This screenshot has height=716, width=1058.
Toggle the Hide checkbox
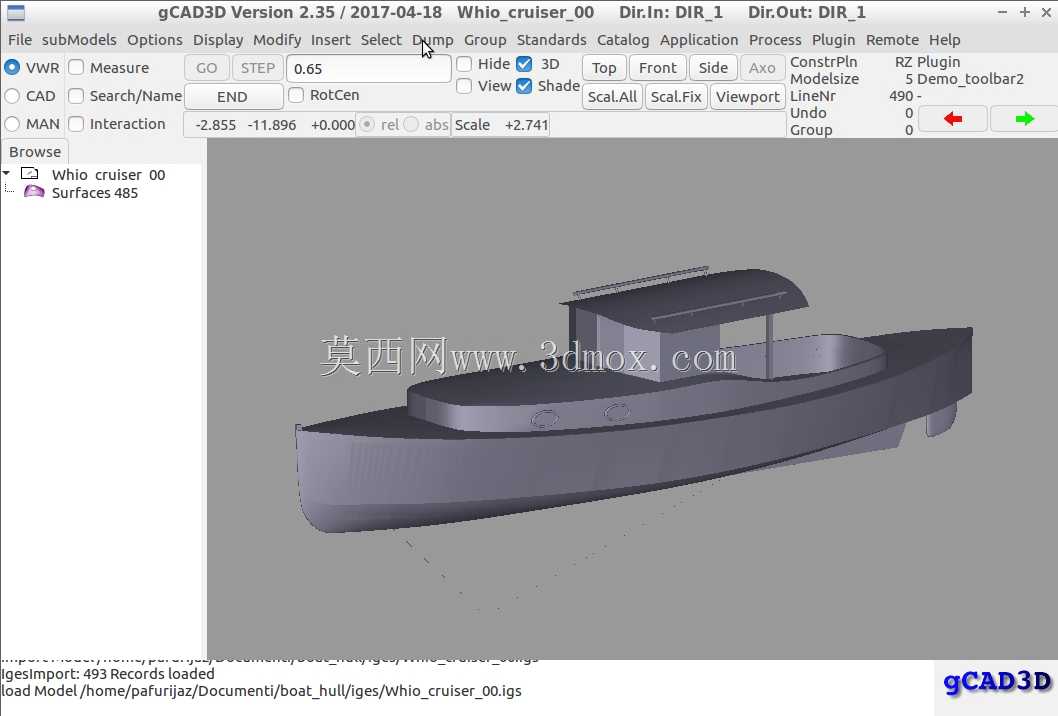pyautogui.click(x=464, y=64)
